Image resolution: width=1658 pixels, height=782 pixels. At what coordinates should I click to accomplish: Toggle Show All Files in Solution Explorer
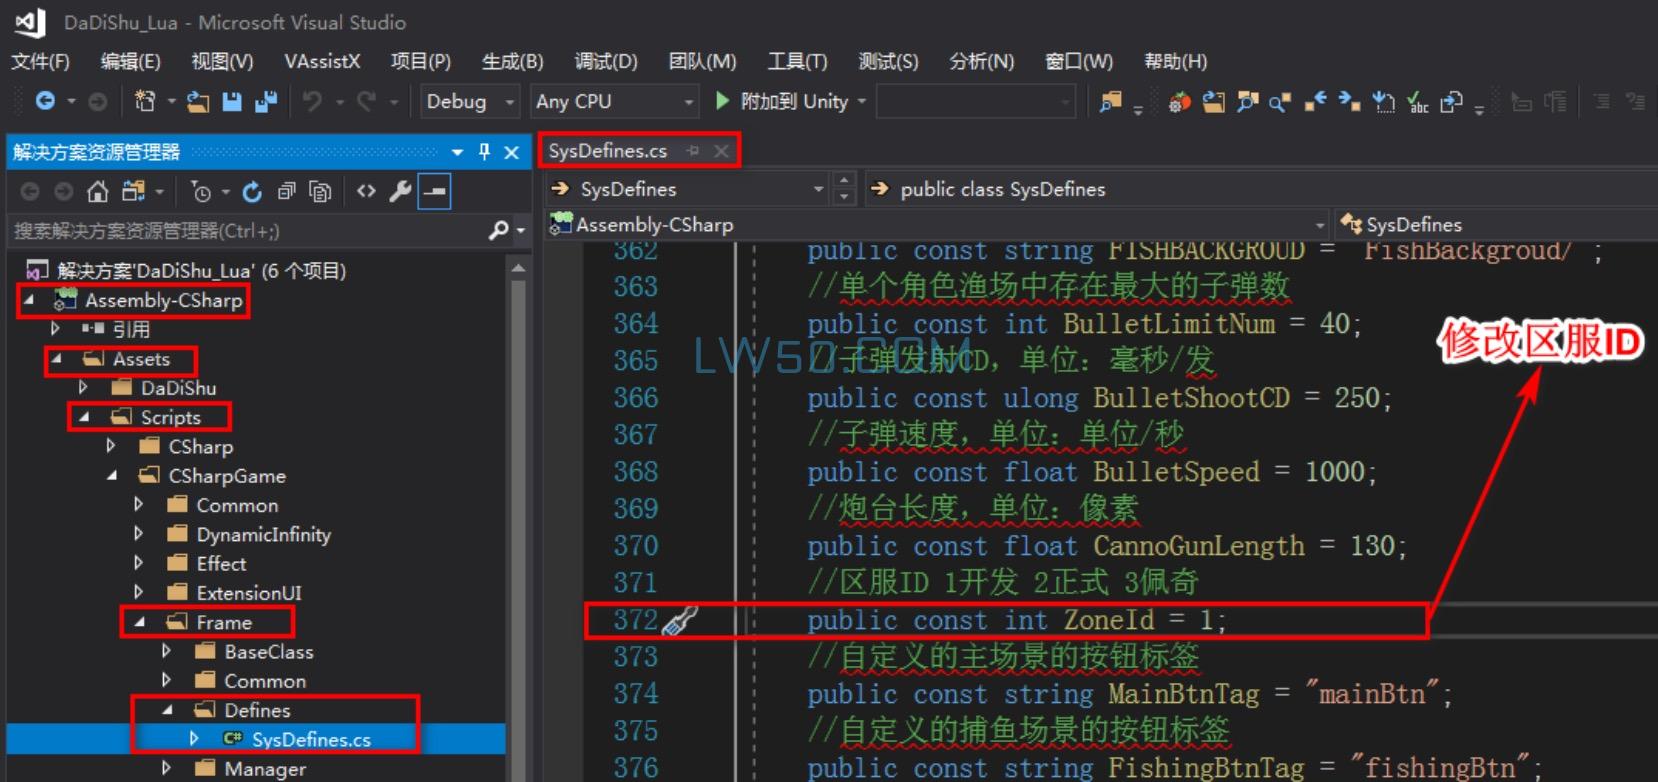point(320,191)
